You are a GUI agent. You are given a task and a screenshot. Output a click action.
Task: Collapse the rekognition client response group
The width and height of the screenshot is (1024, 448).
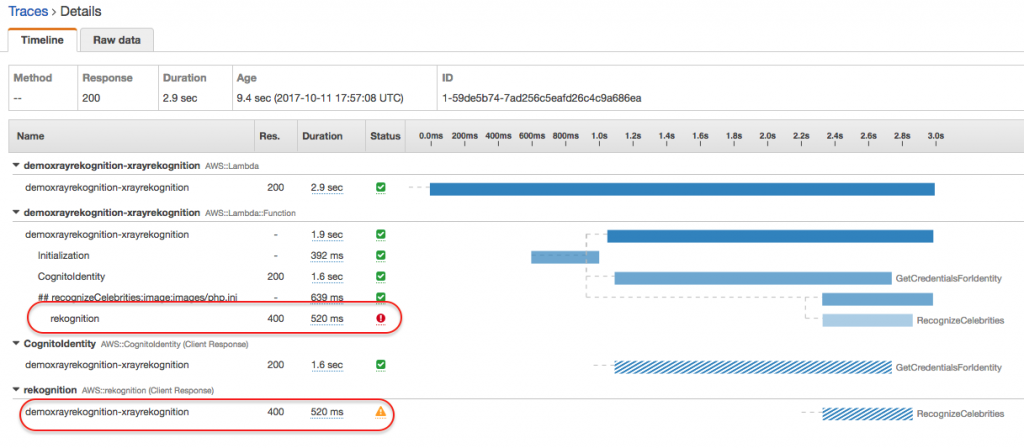coord(16,390)
